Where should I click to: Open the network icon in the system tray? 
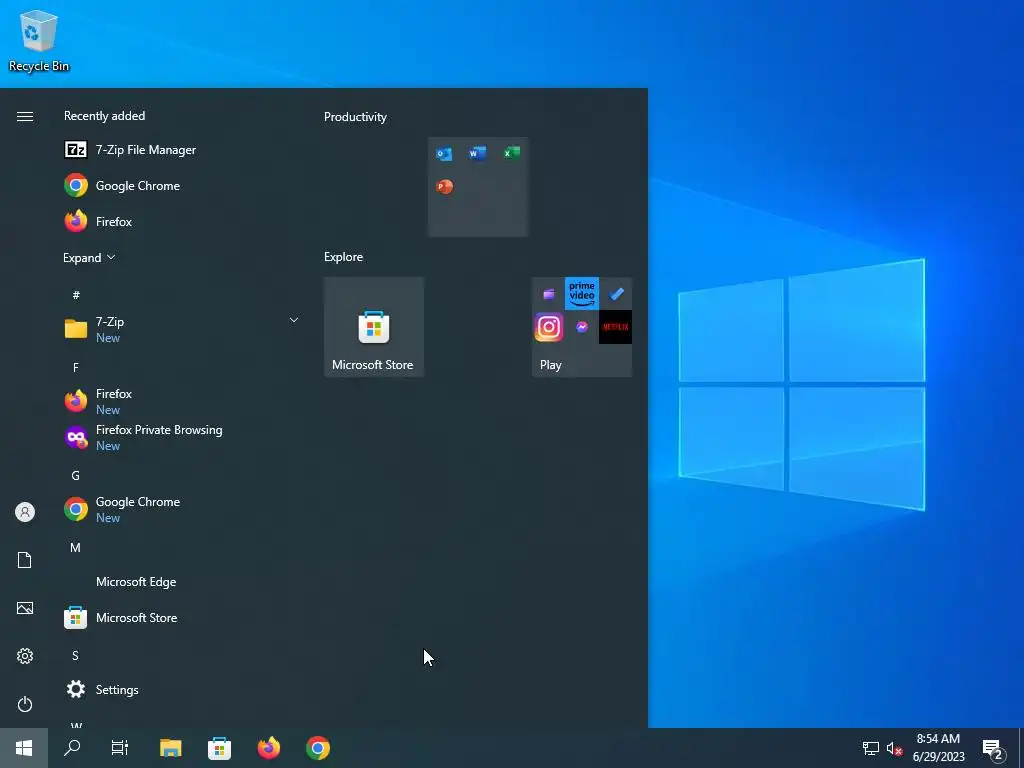click(871, 748)
